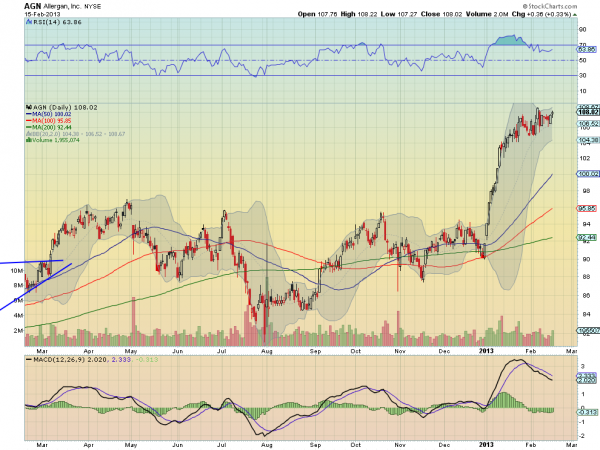Click the 86 price axis label

(585, 295)
